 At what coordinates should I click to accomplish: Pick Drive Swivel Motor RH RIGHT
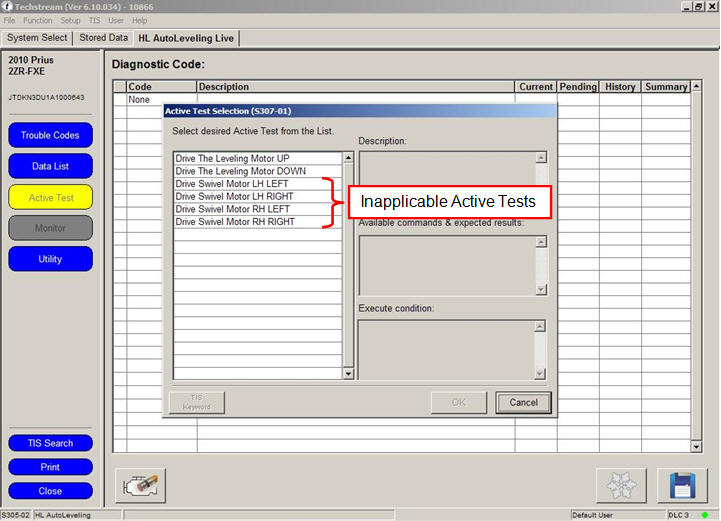pyautogui.click(x=235, y=222)
